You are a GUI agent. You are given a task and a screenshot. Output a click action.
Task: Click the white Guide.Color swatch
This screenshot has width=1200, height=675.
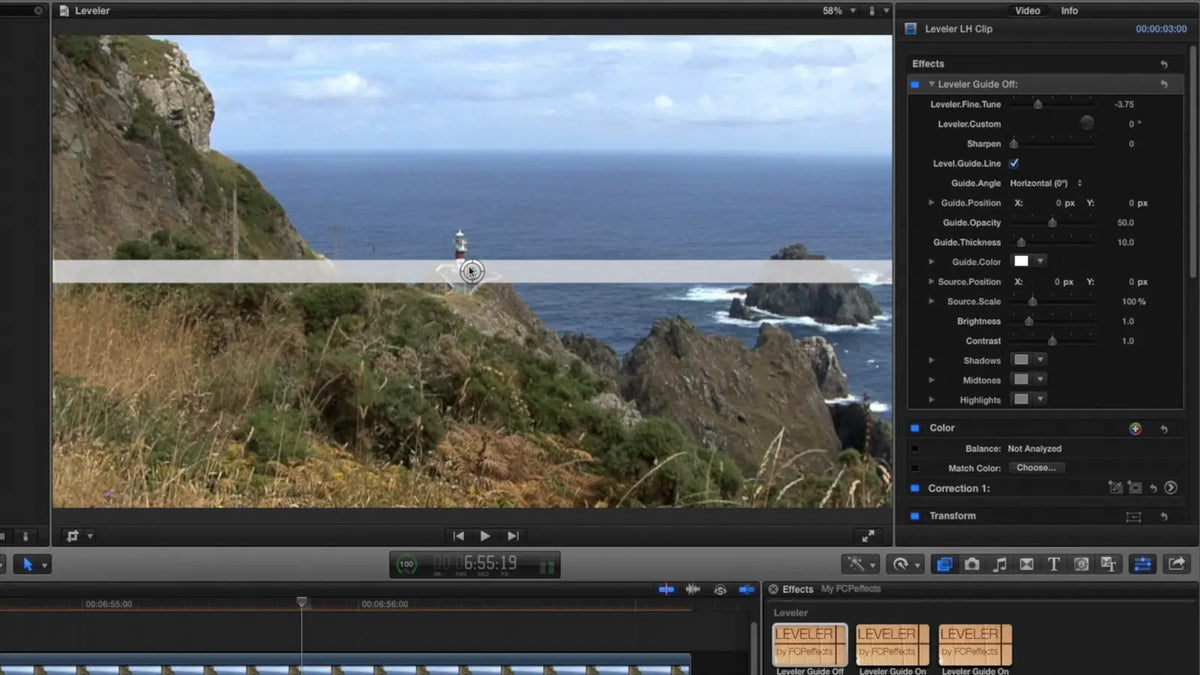(x=1021, y=261)
